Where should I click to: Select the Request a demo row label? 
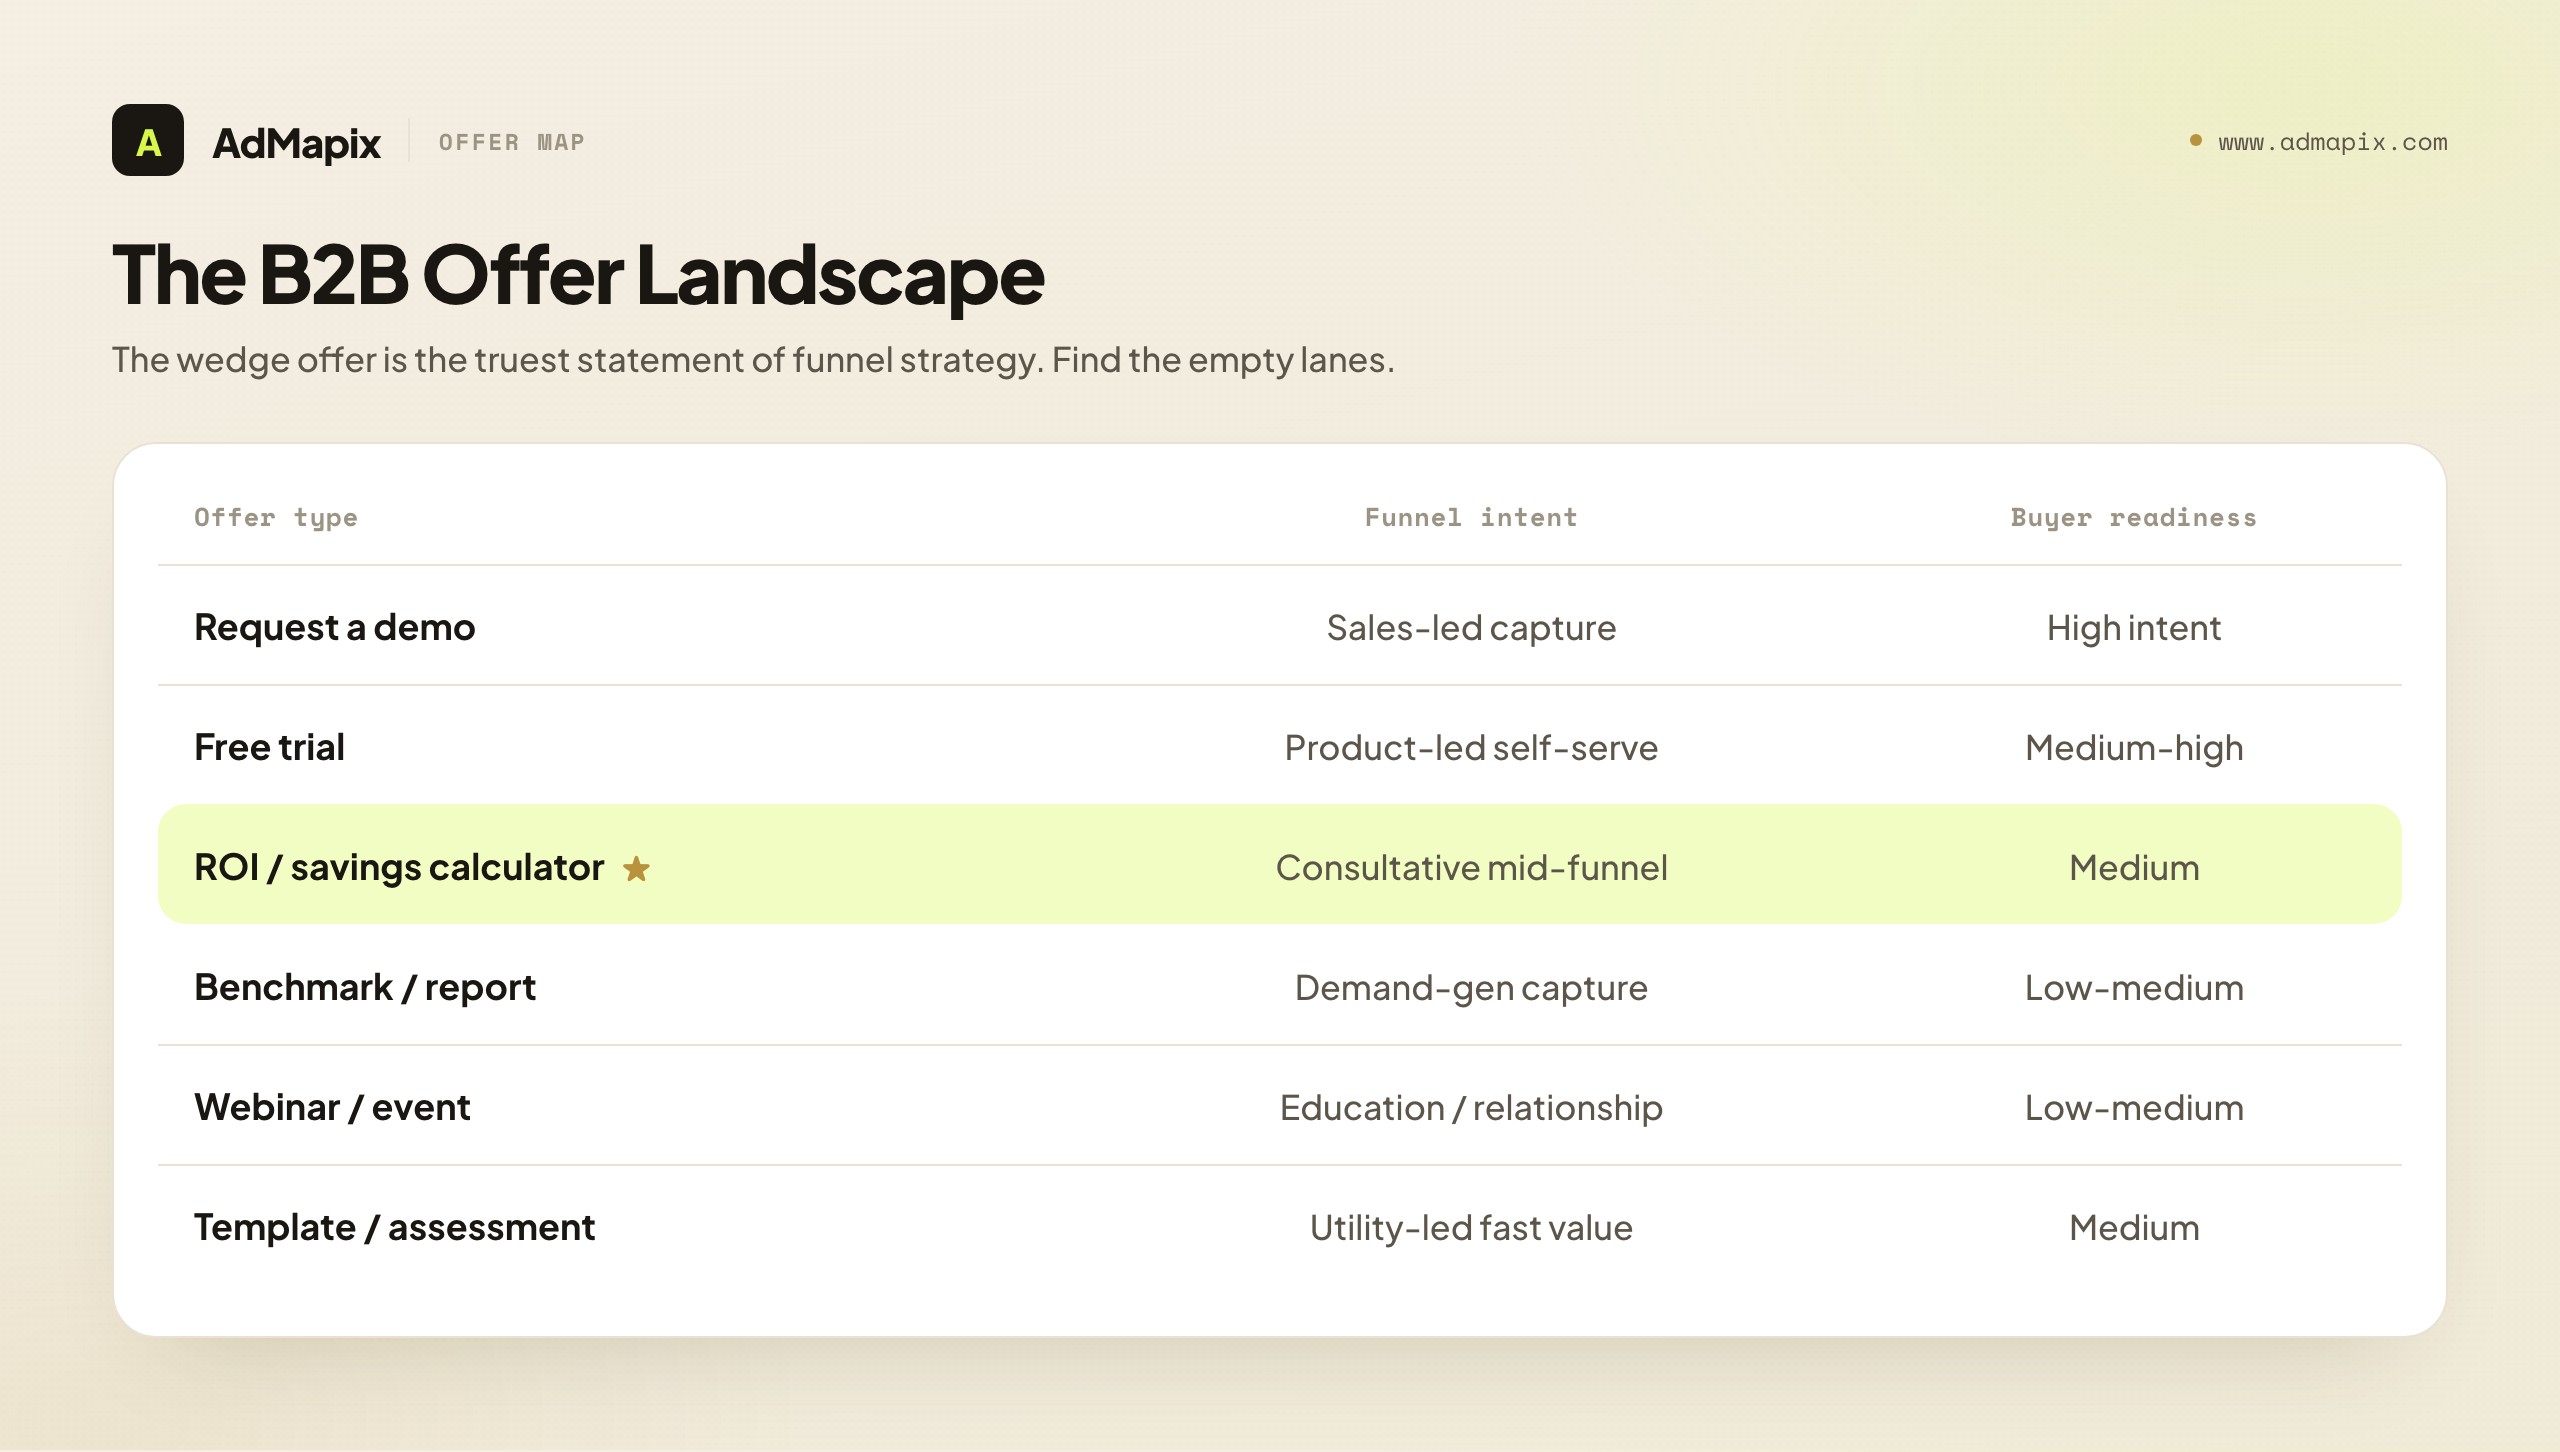pos(335,627)
